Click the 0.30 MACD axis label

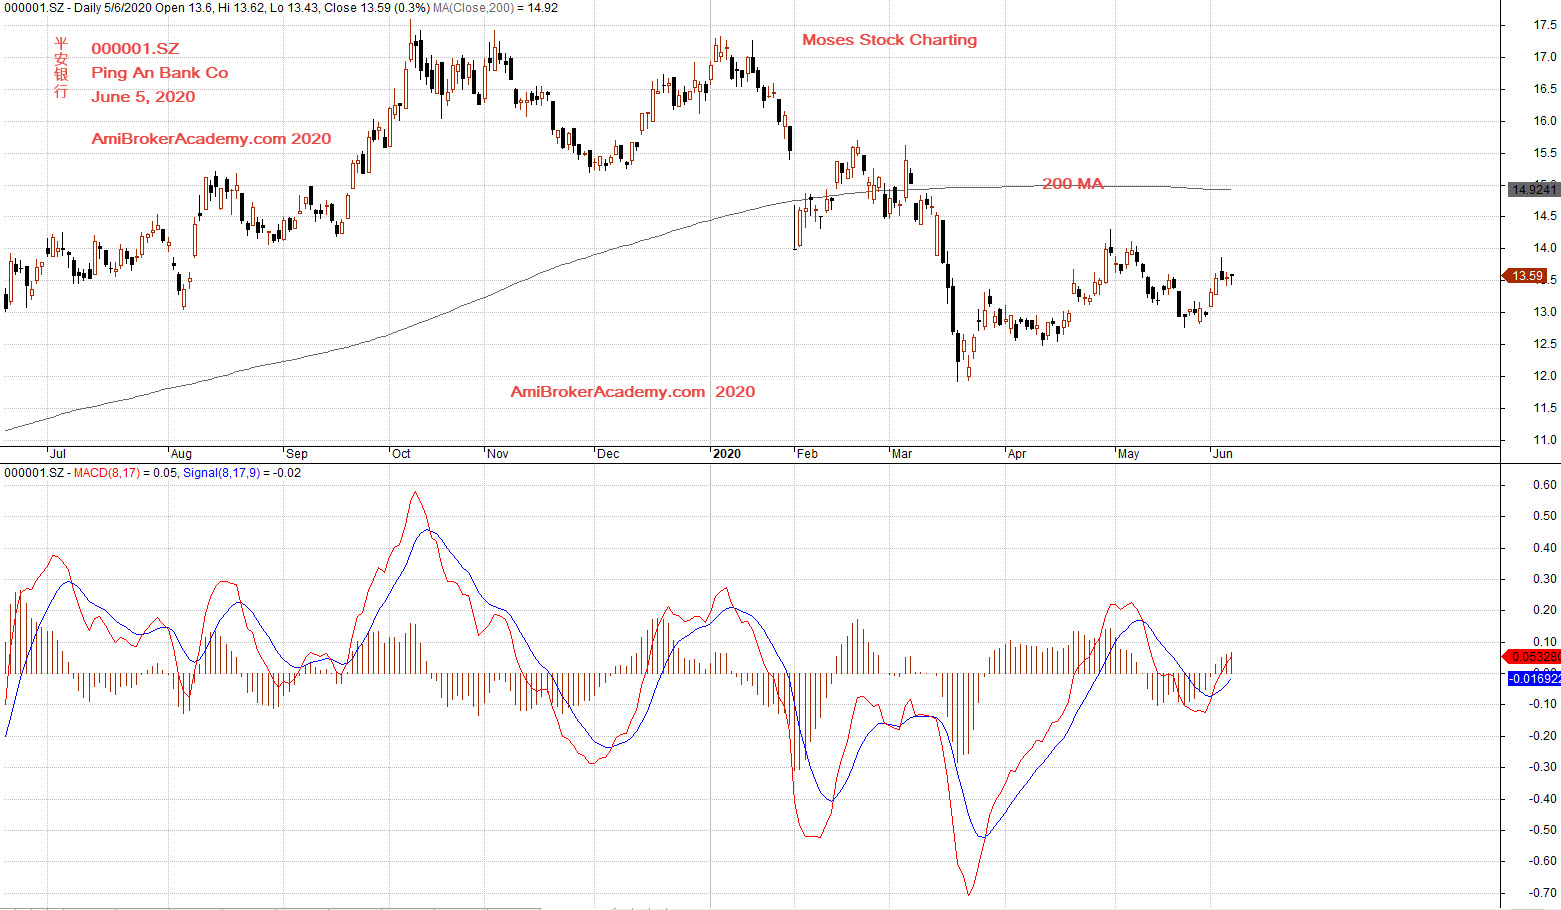[1545, 579]
